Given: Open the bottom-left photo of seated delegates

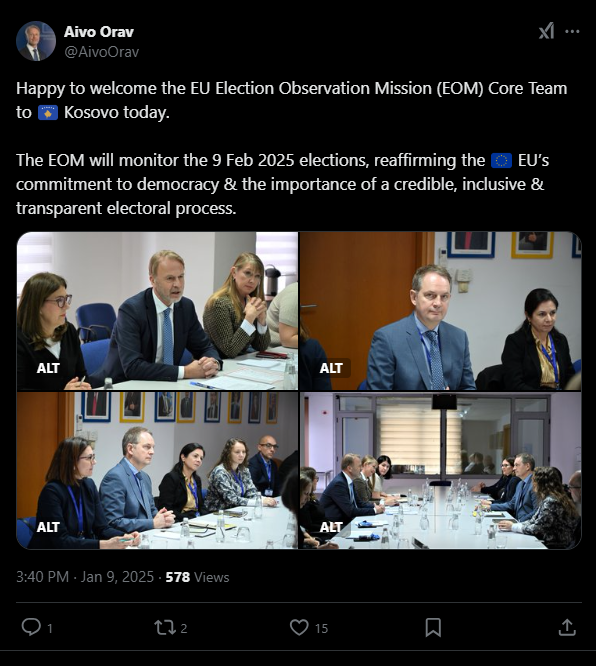Looking at the screenshot, I should pyautogui.click(x=157, y=470).
